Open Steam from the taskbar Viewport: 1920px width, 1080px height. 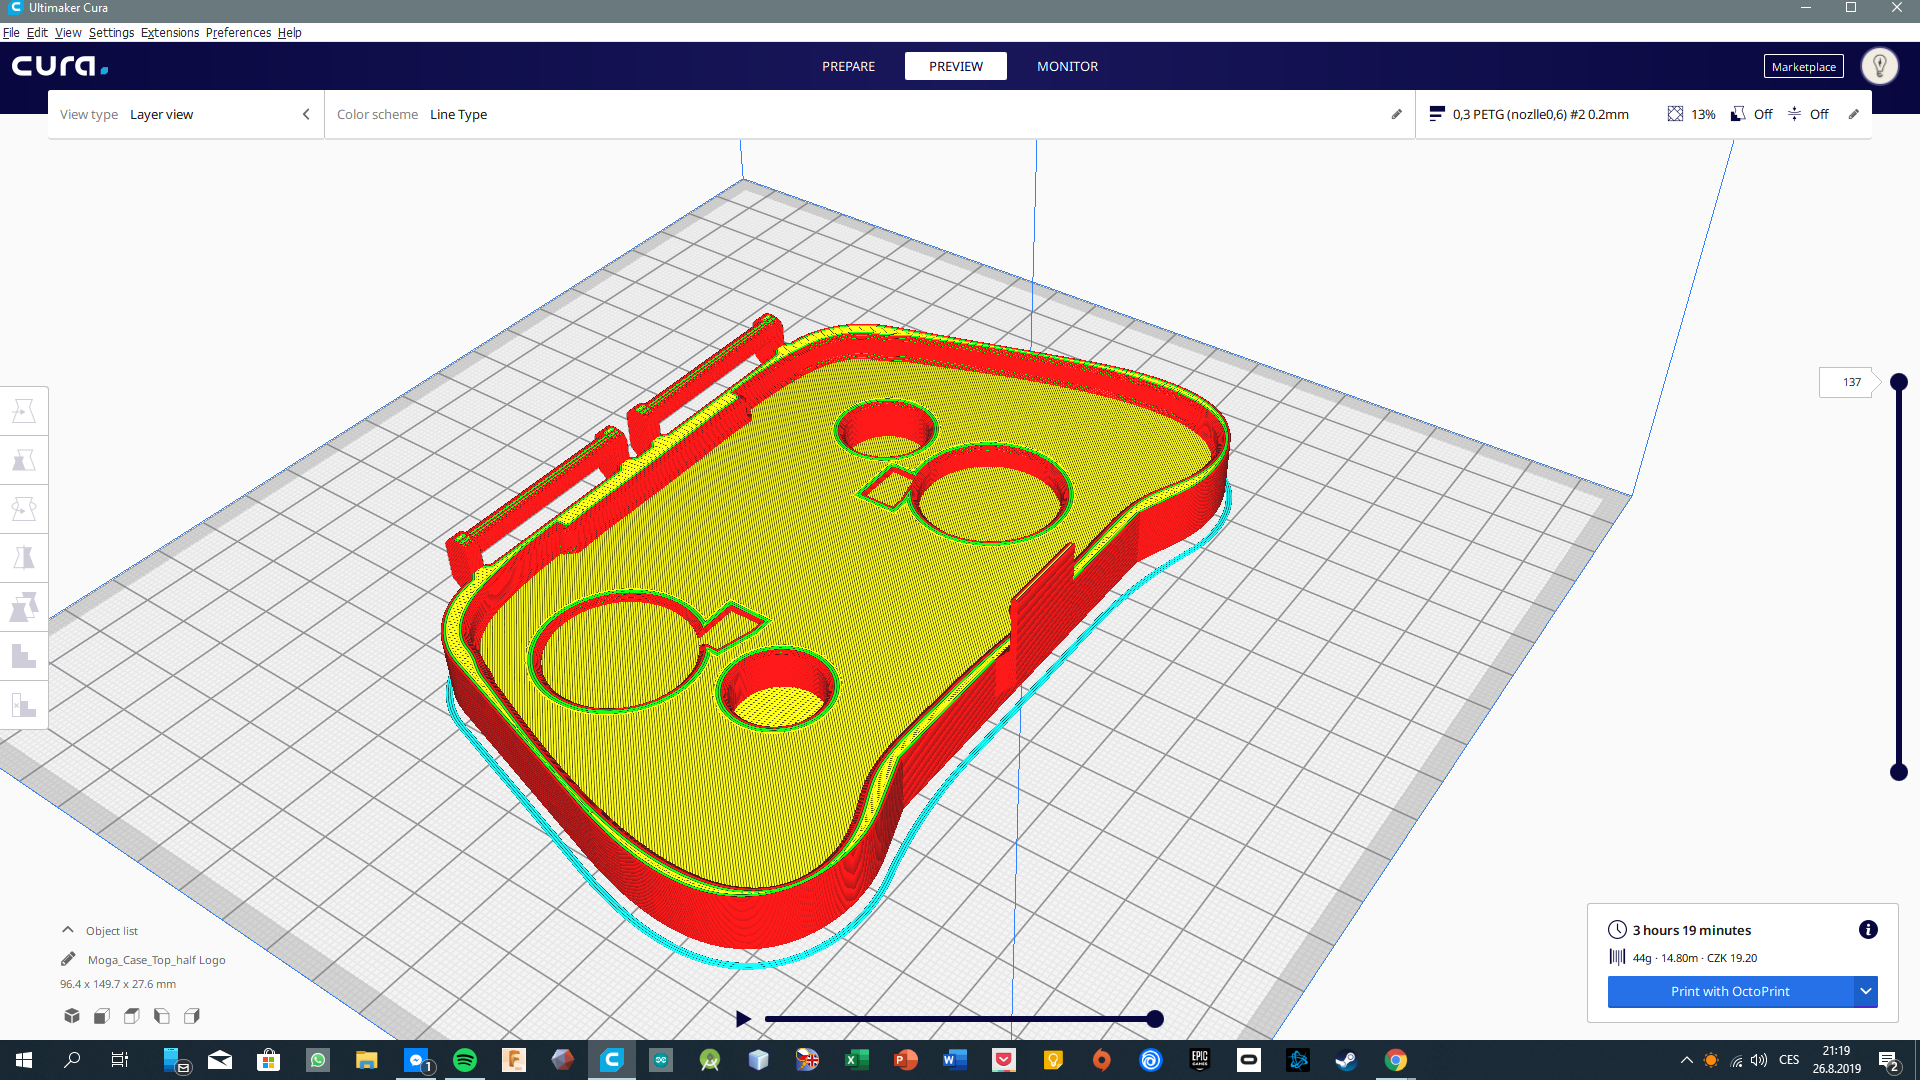1347,1060
